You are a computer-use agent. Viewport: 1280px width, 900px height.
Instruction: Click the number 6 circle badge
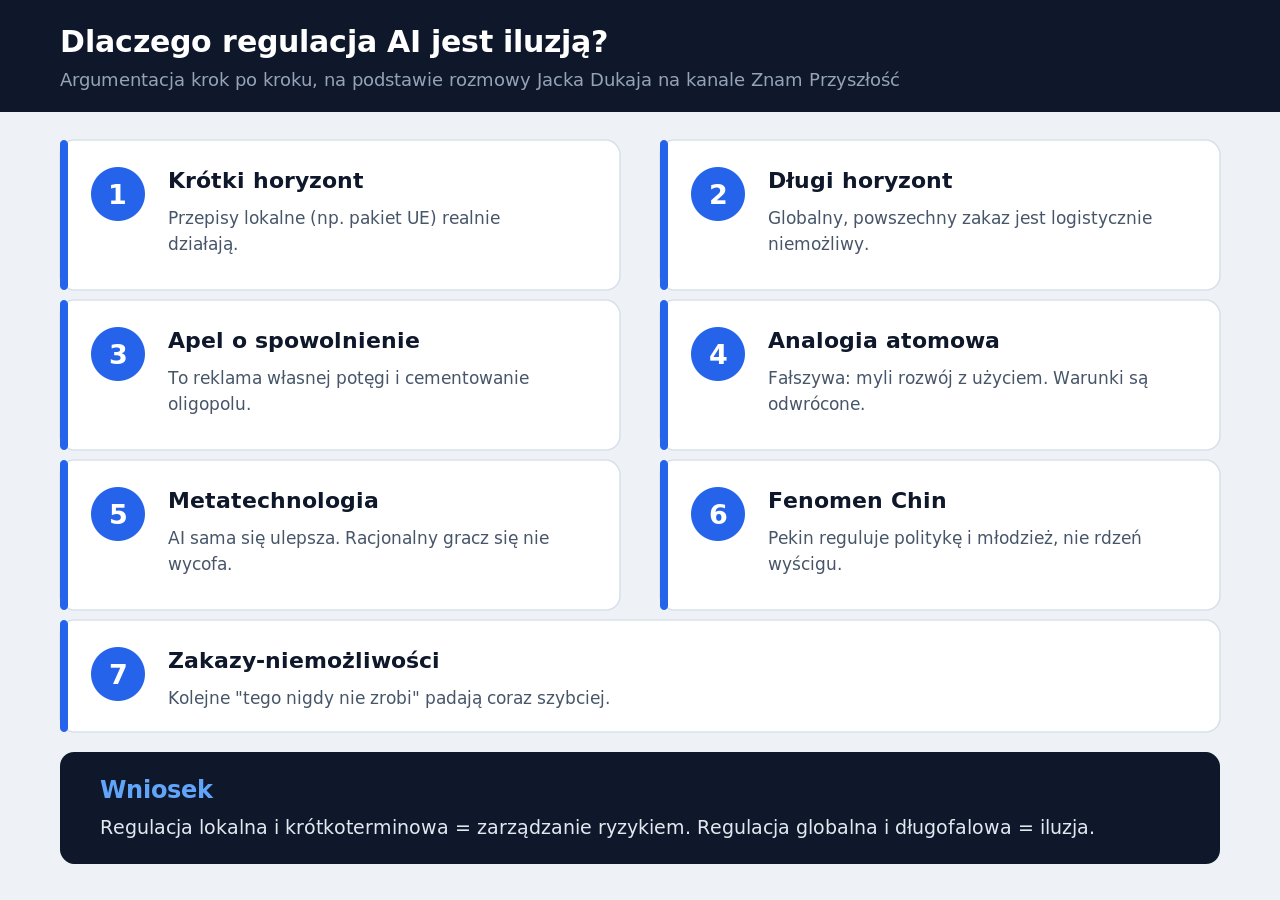718,514
